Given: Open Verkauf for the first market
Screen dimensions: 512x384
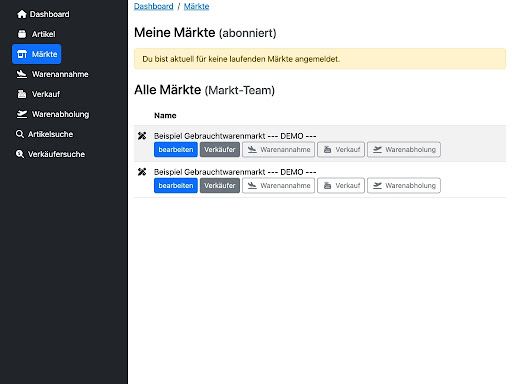Looking at the screenshot, I should click(x=341, y=150).
